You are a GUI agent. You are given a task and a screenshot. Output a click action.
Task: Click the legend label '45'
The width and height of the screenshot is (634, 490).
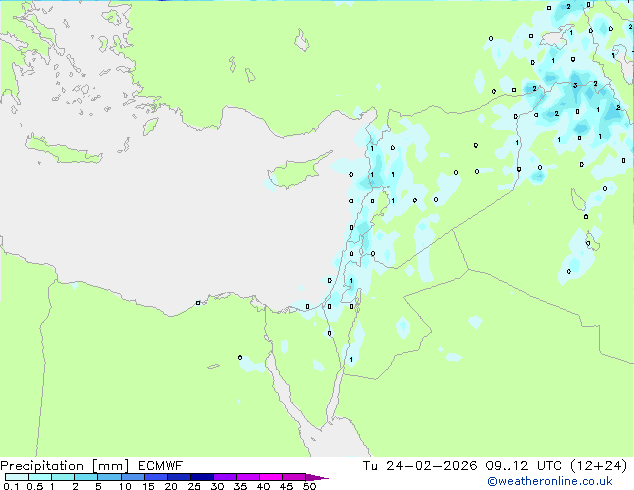tap(286, 486)
